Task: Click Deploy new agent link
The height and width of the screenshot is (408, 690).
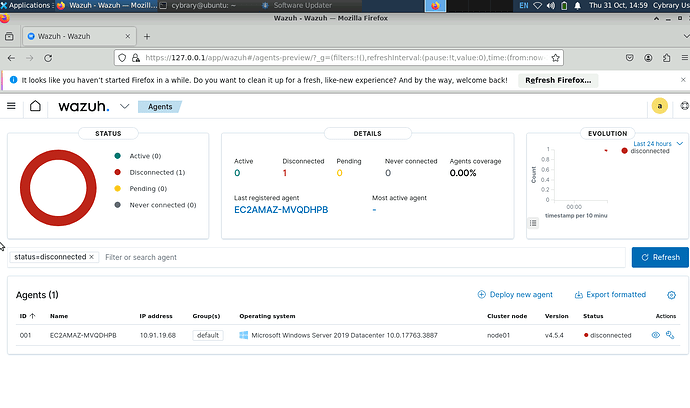Action: pyautogui.click(x=515, y=295)
